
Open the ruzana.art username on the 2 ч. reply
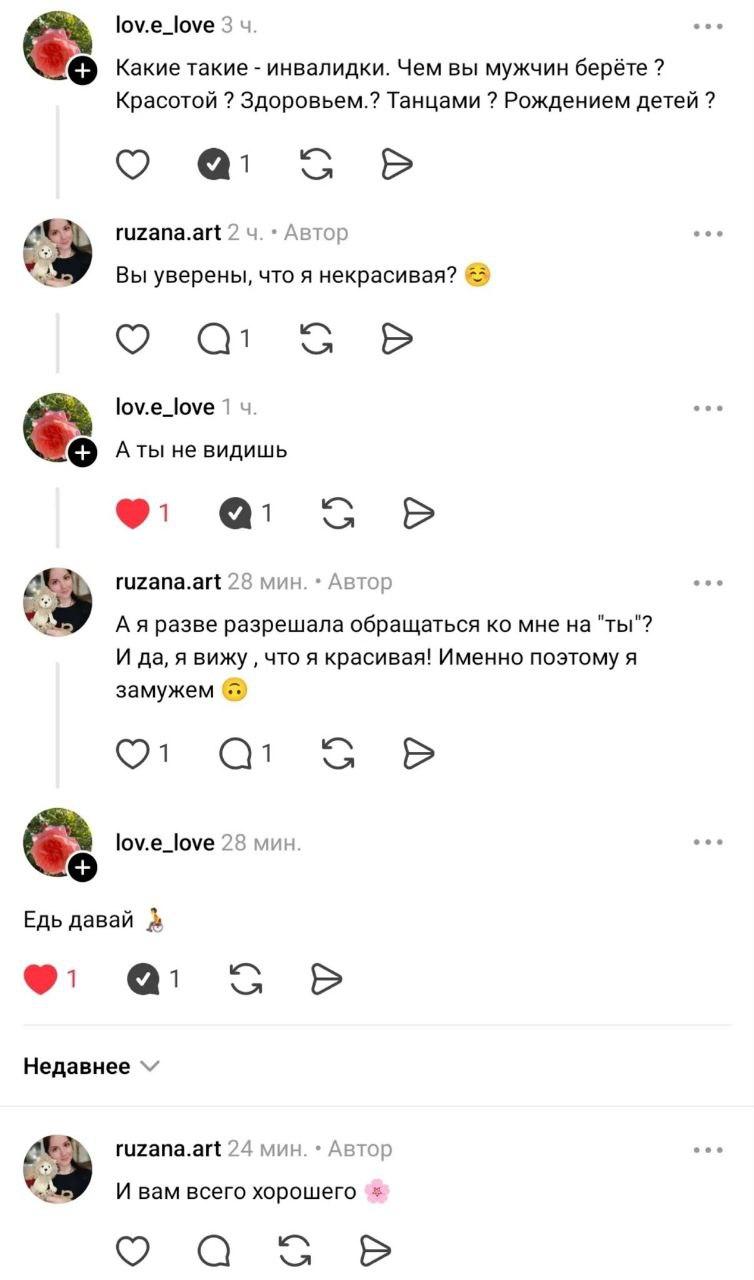(x=169, y=232)
